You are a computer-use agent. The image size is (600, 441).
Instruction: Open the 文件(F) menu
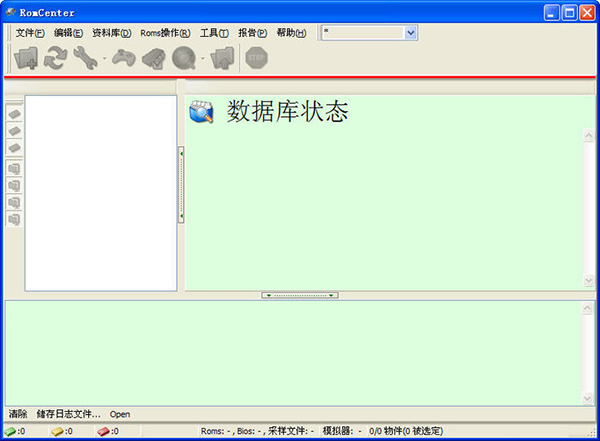point(30,33)
